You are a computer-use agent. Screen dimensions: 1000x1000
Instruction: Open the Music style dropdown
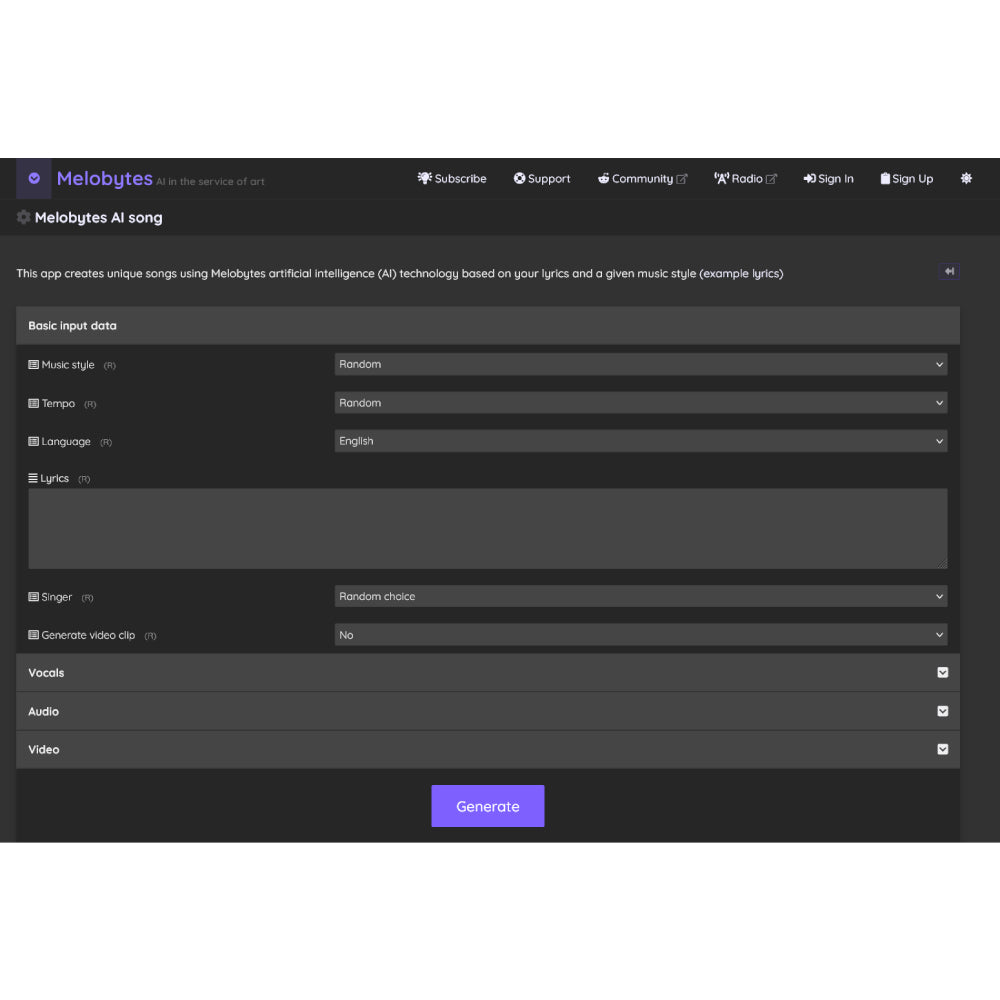pos(640,364)
